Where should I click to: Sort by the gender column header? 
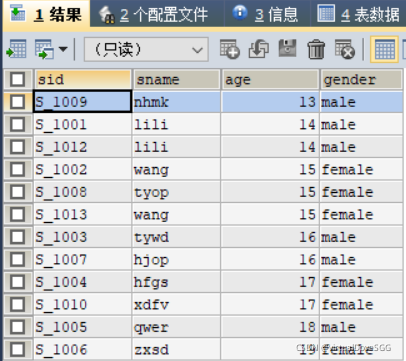coord(361,80)
